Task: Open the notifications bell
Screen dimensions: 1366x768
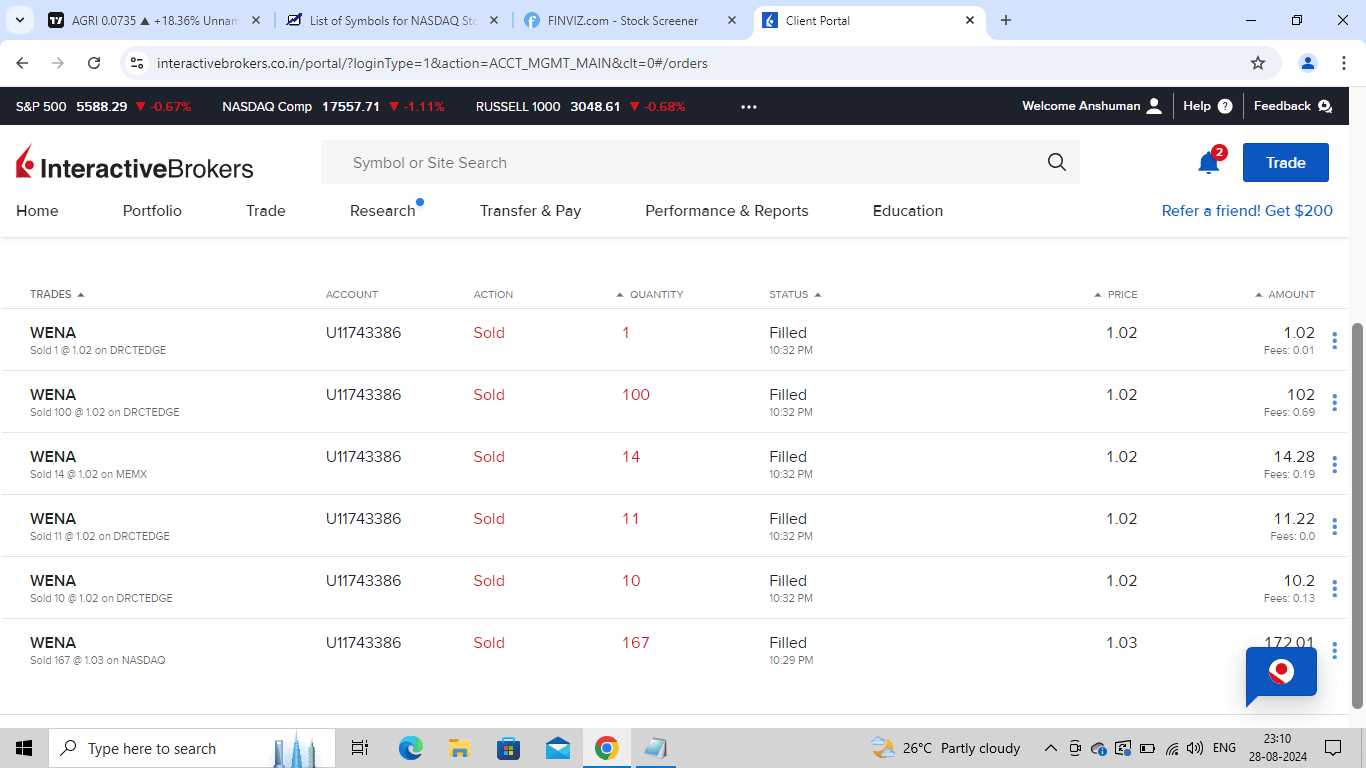Action: pyautogui.click(x=1209, y=163)
